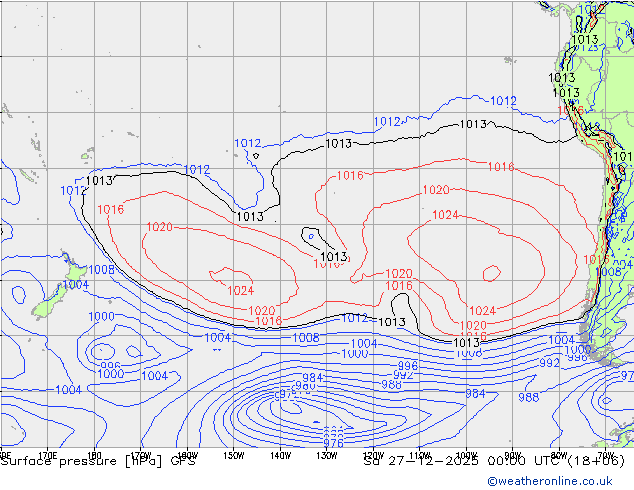Screen dimensions: 634x490
Task: Click the 1020 label left of the western 1024 cell
Action: coord(159,227)
